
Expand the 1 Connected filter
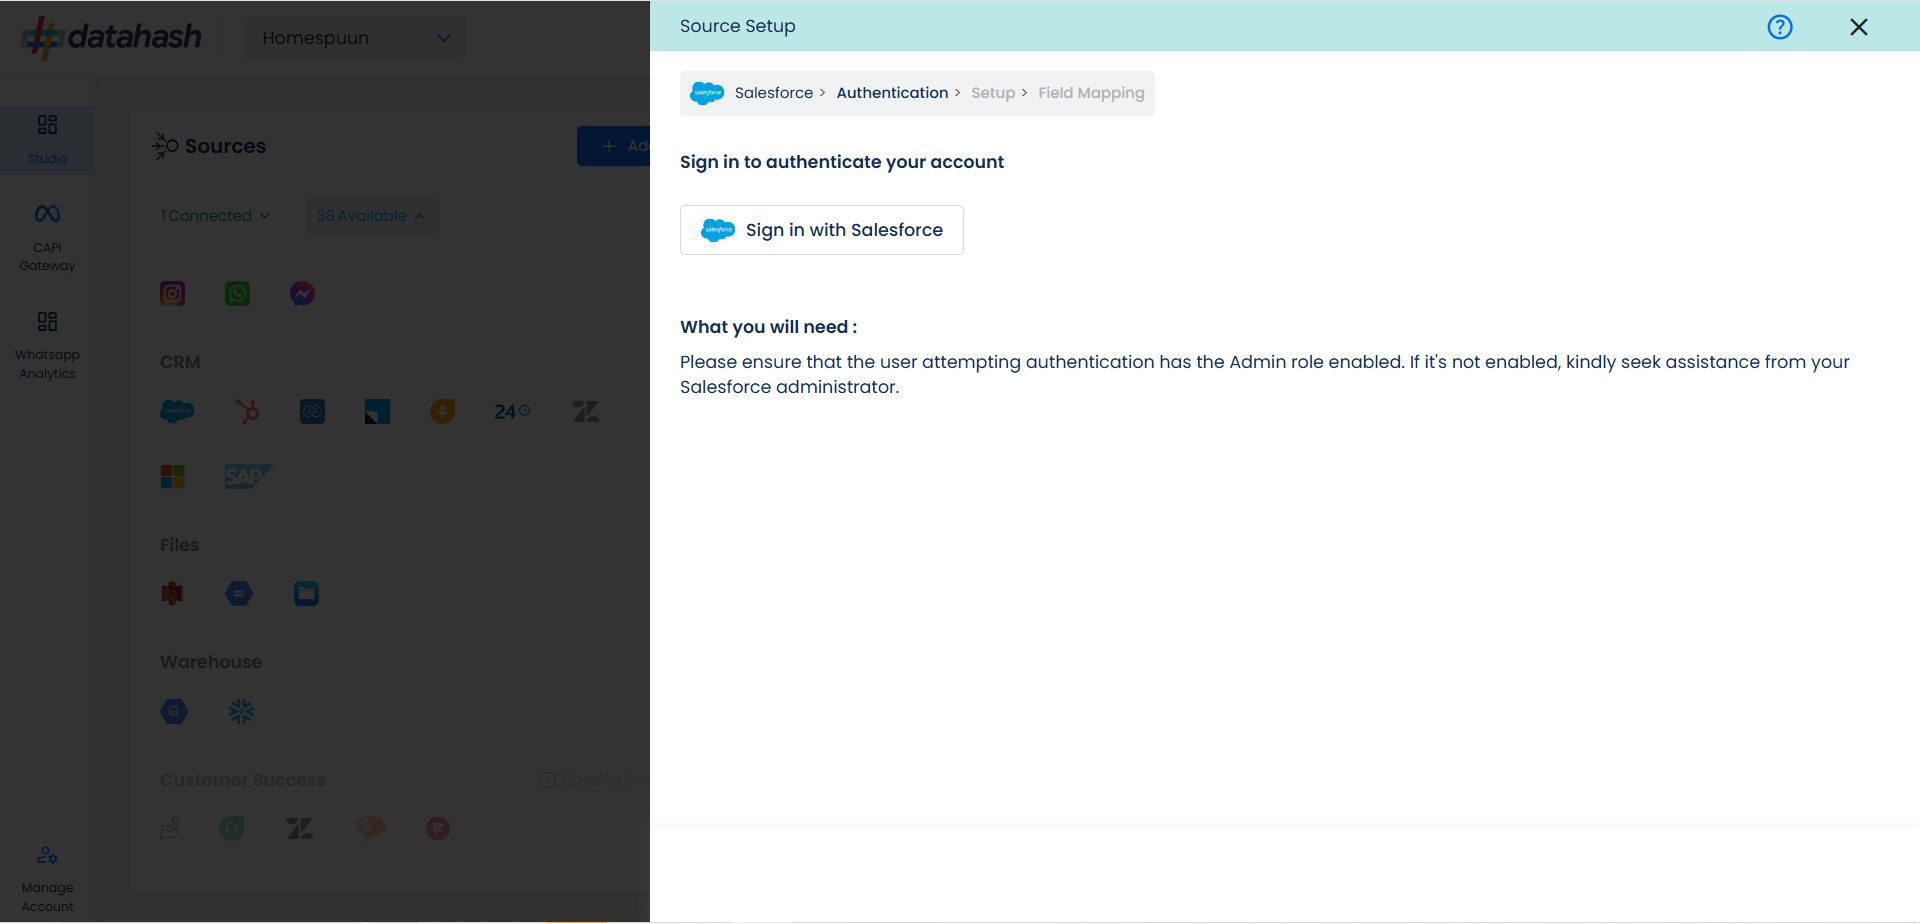tap(215, 216)
